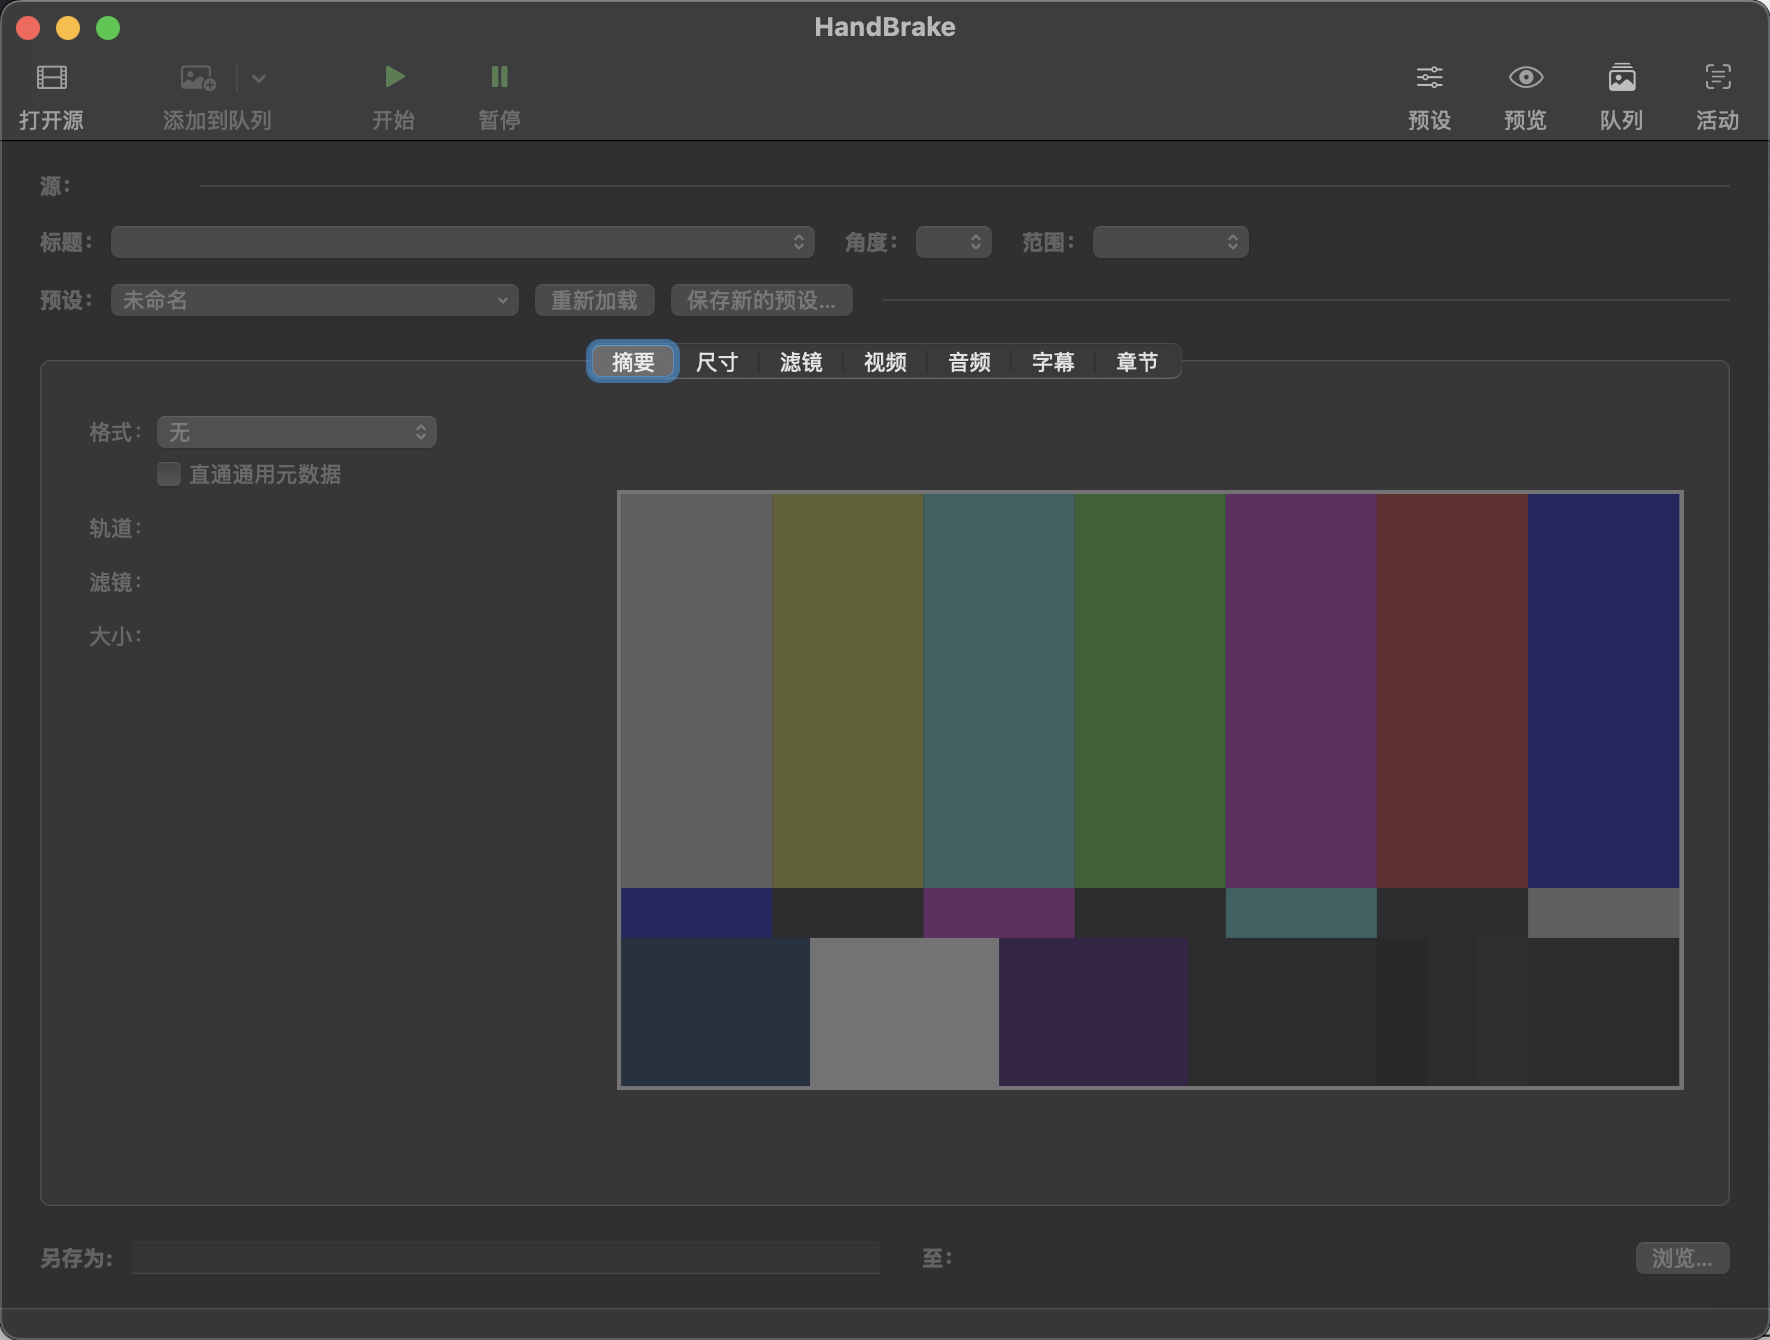Open the 活动 activity log icon
The height and width of the screenshot is (1340, 1770).
click(1717, 77)
